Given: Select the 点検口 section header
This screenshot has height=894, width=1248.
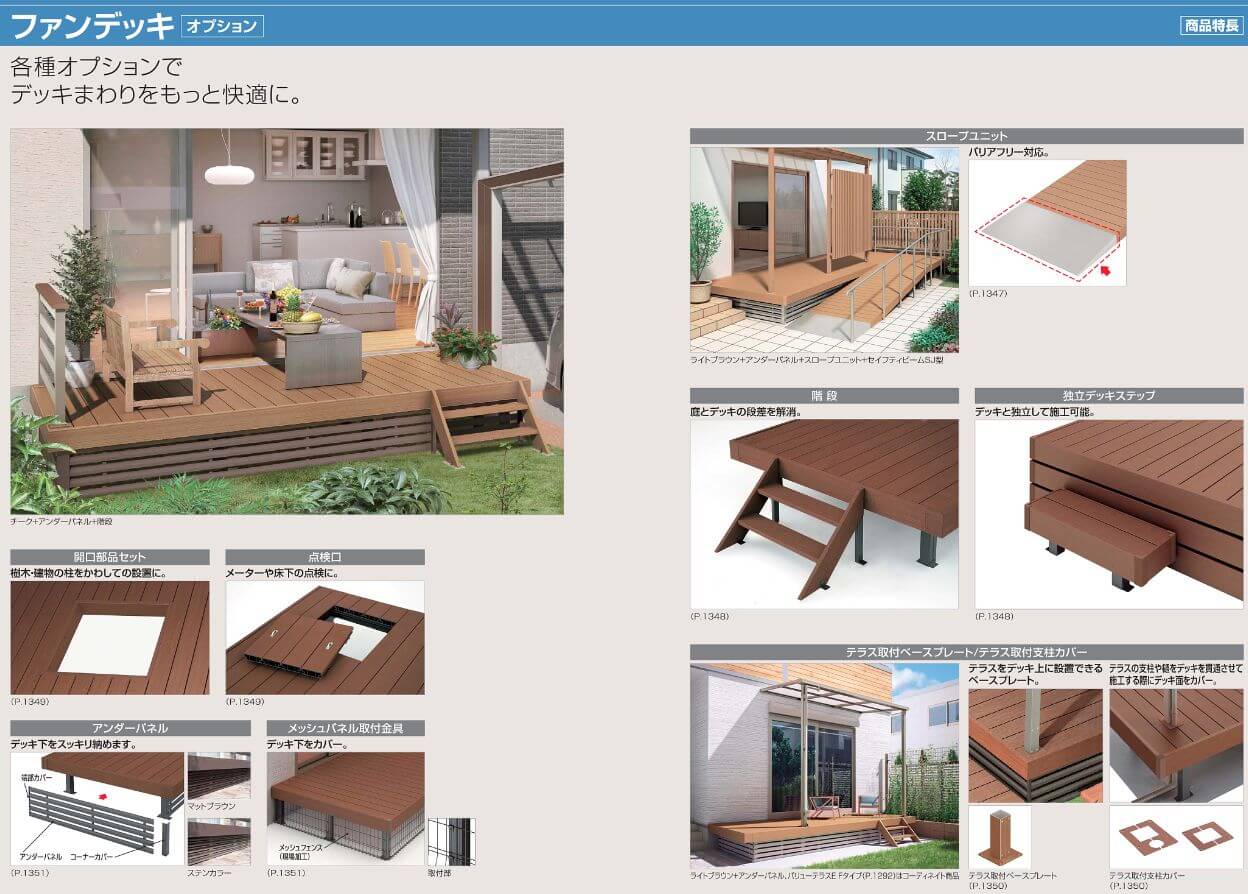Looking at the screenshot, I should [325, 557].
